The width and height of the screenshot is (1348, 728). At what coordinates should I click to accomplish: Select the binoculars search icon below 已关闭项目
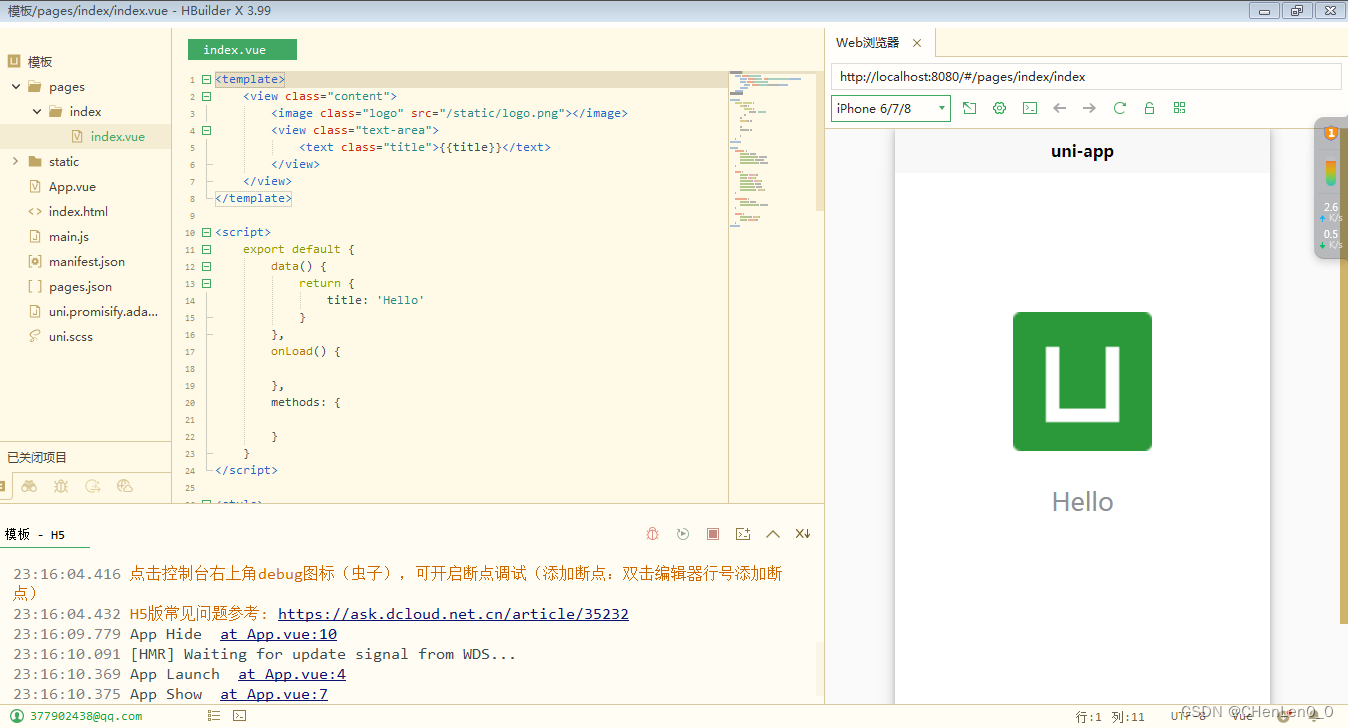point(29,485)
